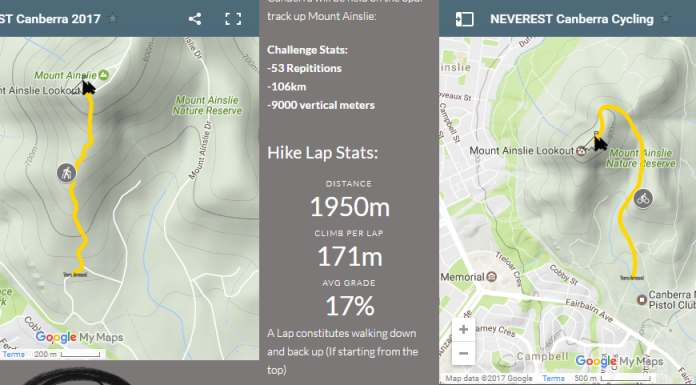696x385 pixels.
Task: Click Mount Ainslie Lookout camera icon
Action: [x=581, y=151]
